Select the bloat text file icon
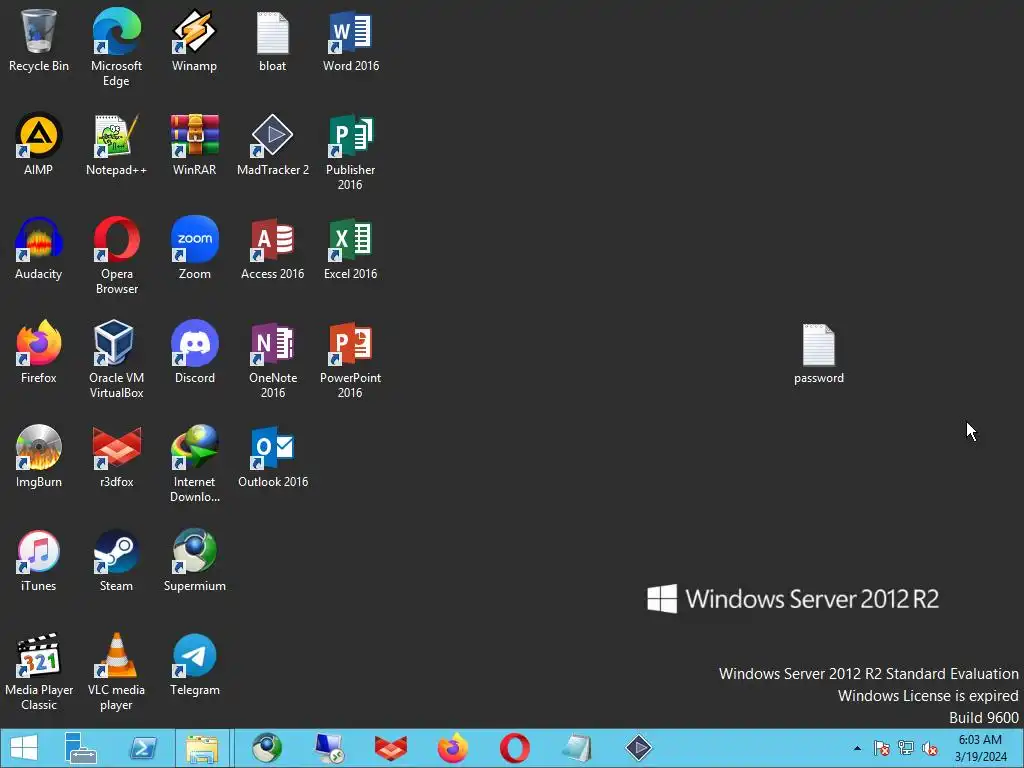 pos(273,40)
